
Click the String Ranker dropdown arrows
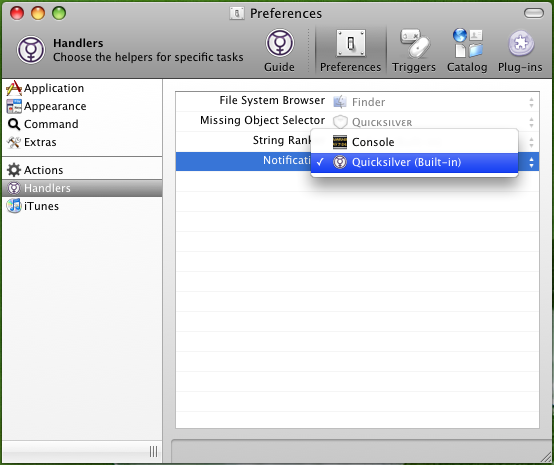531,142
